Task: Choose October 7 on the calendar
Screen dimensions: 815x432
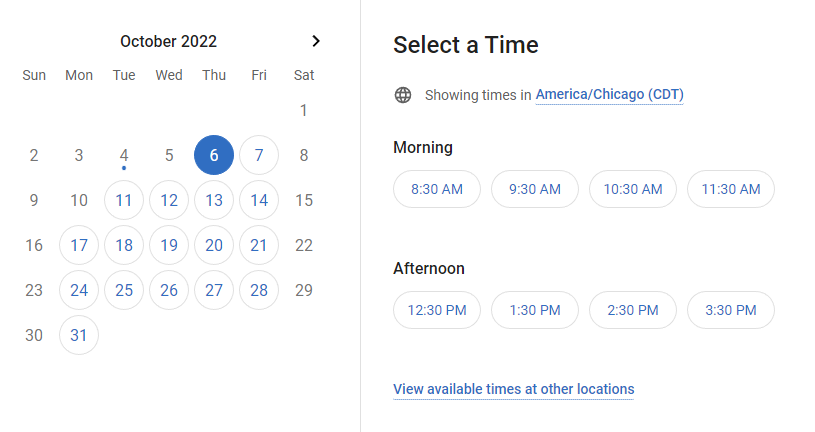Action: point(259,155)
